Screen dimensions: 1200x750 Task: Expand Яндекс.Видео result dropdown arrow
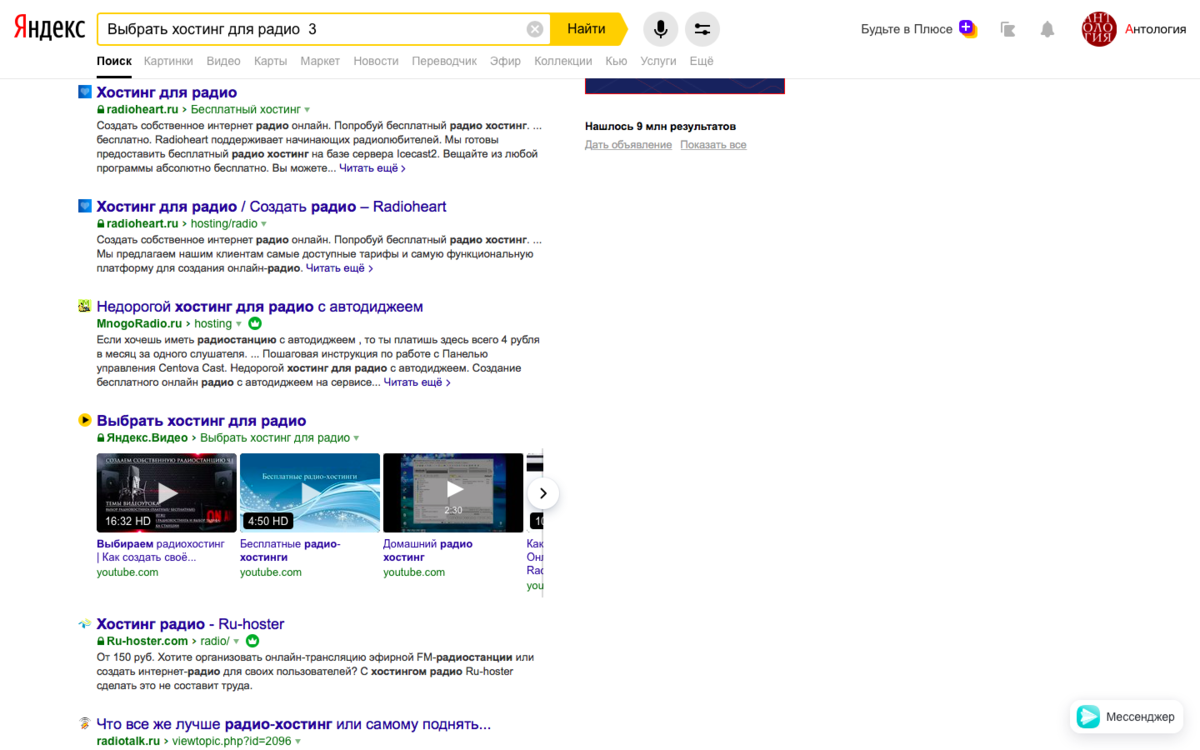pos(356,438)
